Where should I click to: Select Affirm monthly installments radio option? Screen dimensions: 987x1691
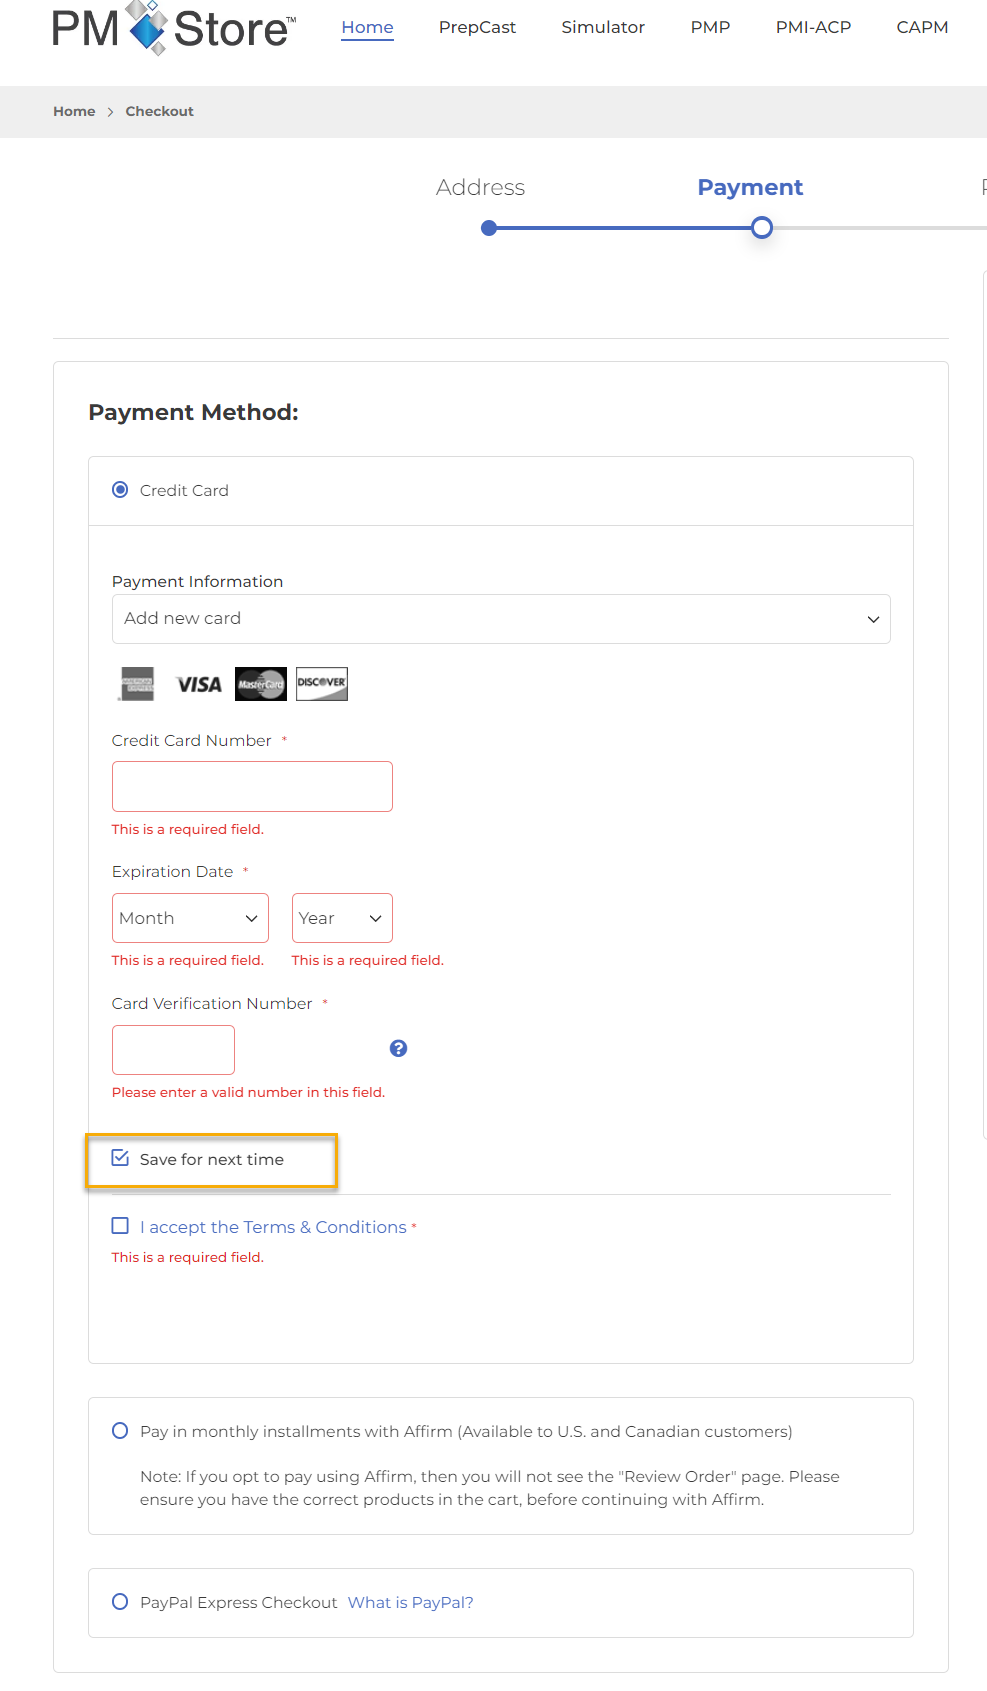(x=120, y=1431)
